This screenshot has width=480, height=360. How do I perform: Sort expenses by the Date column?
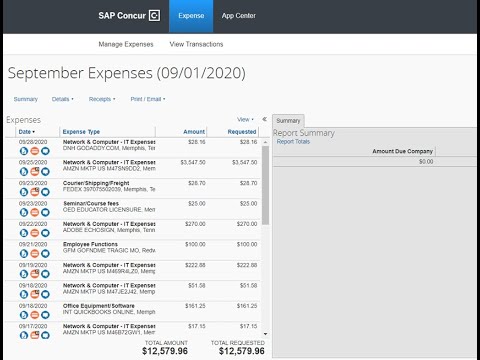point(27,132)
